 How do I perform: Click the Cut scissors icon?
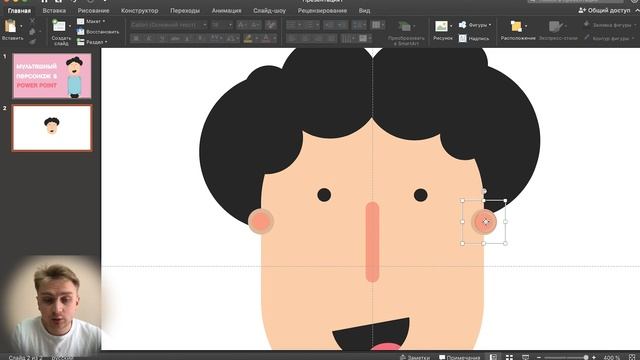[32, 20]
